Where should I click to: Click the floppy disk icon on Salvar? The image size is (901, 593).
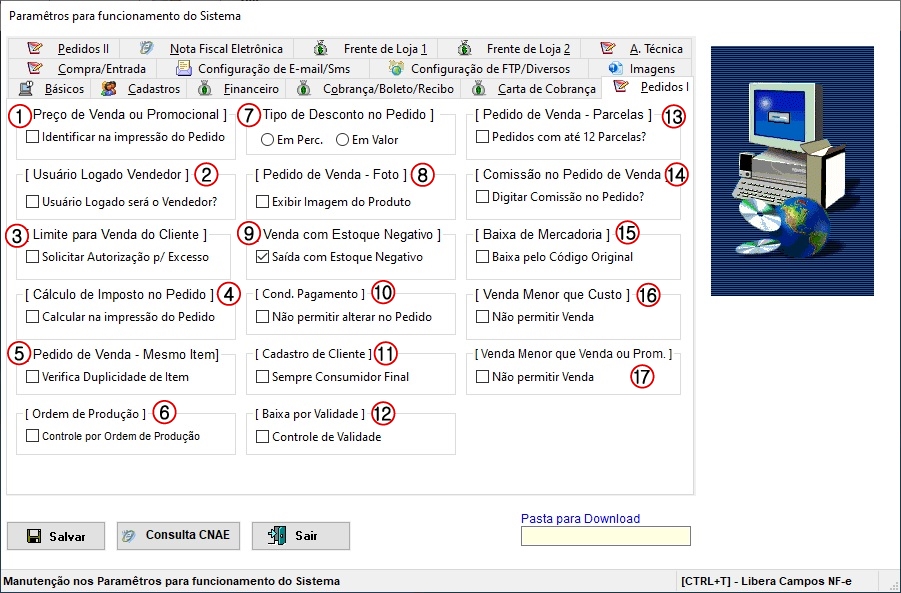click(x=34, y=536)
